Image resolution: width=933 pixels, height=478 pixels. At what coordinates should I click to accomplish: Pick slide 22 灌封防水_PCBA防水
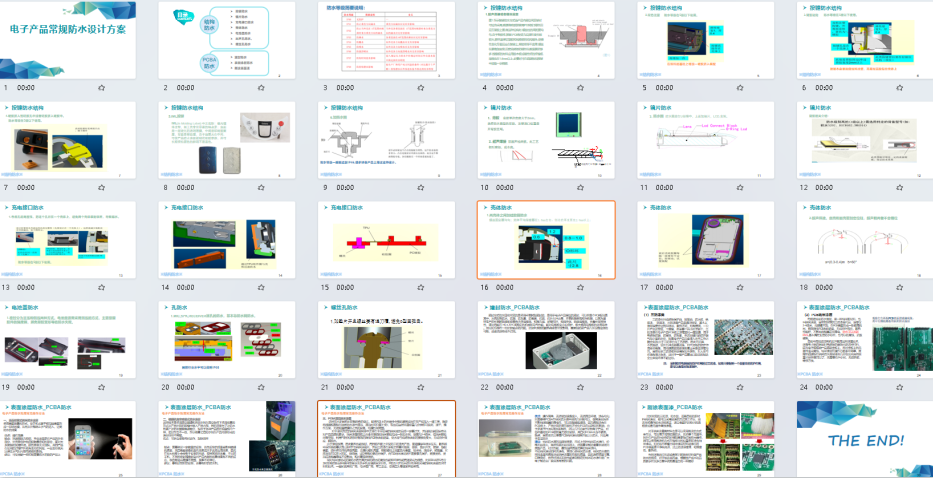tap(546, 340)
